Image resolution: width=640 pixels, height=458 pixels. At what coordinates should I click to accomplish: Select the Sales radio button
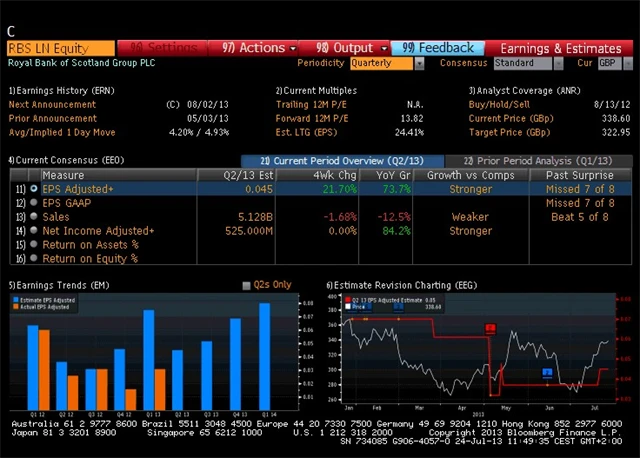(34, 216)
